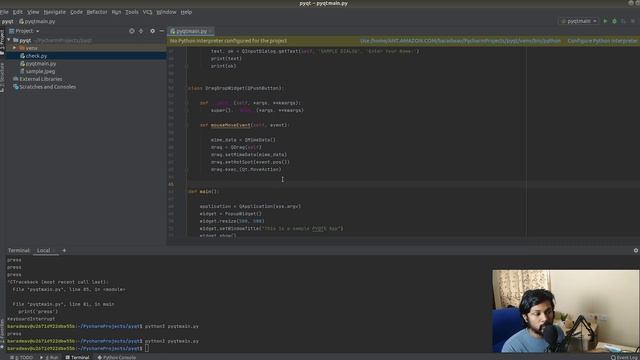Click the DragDropWidget class definition line

pos(235,88)
